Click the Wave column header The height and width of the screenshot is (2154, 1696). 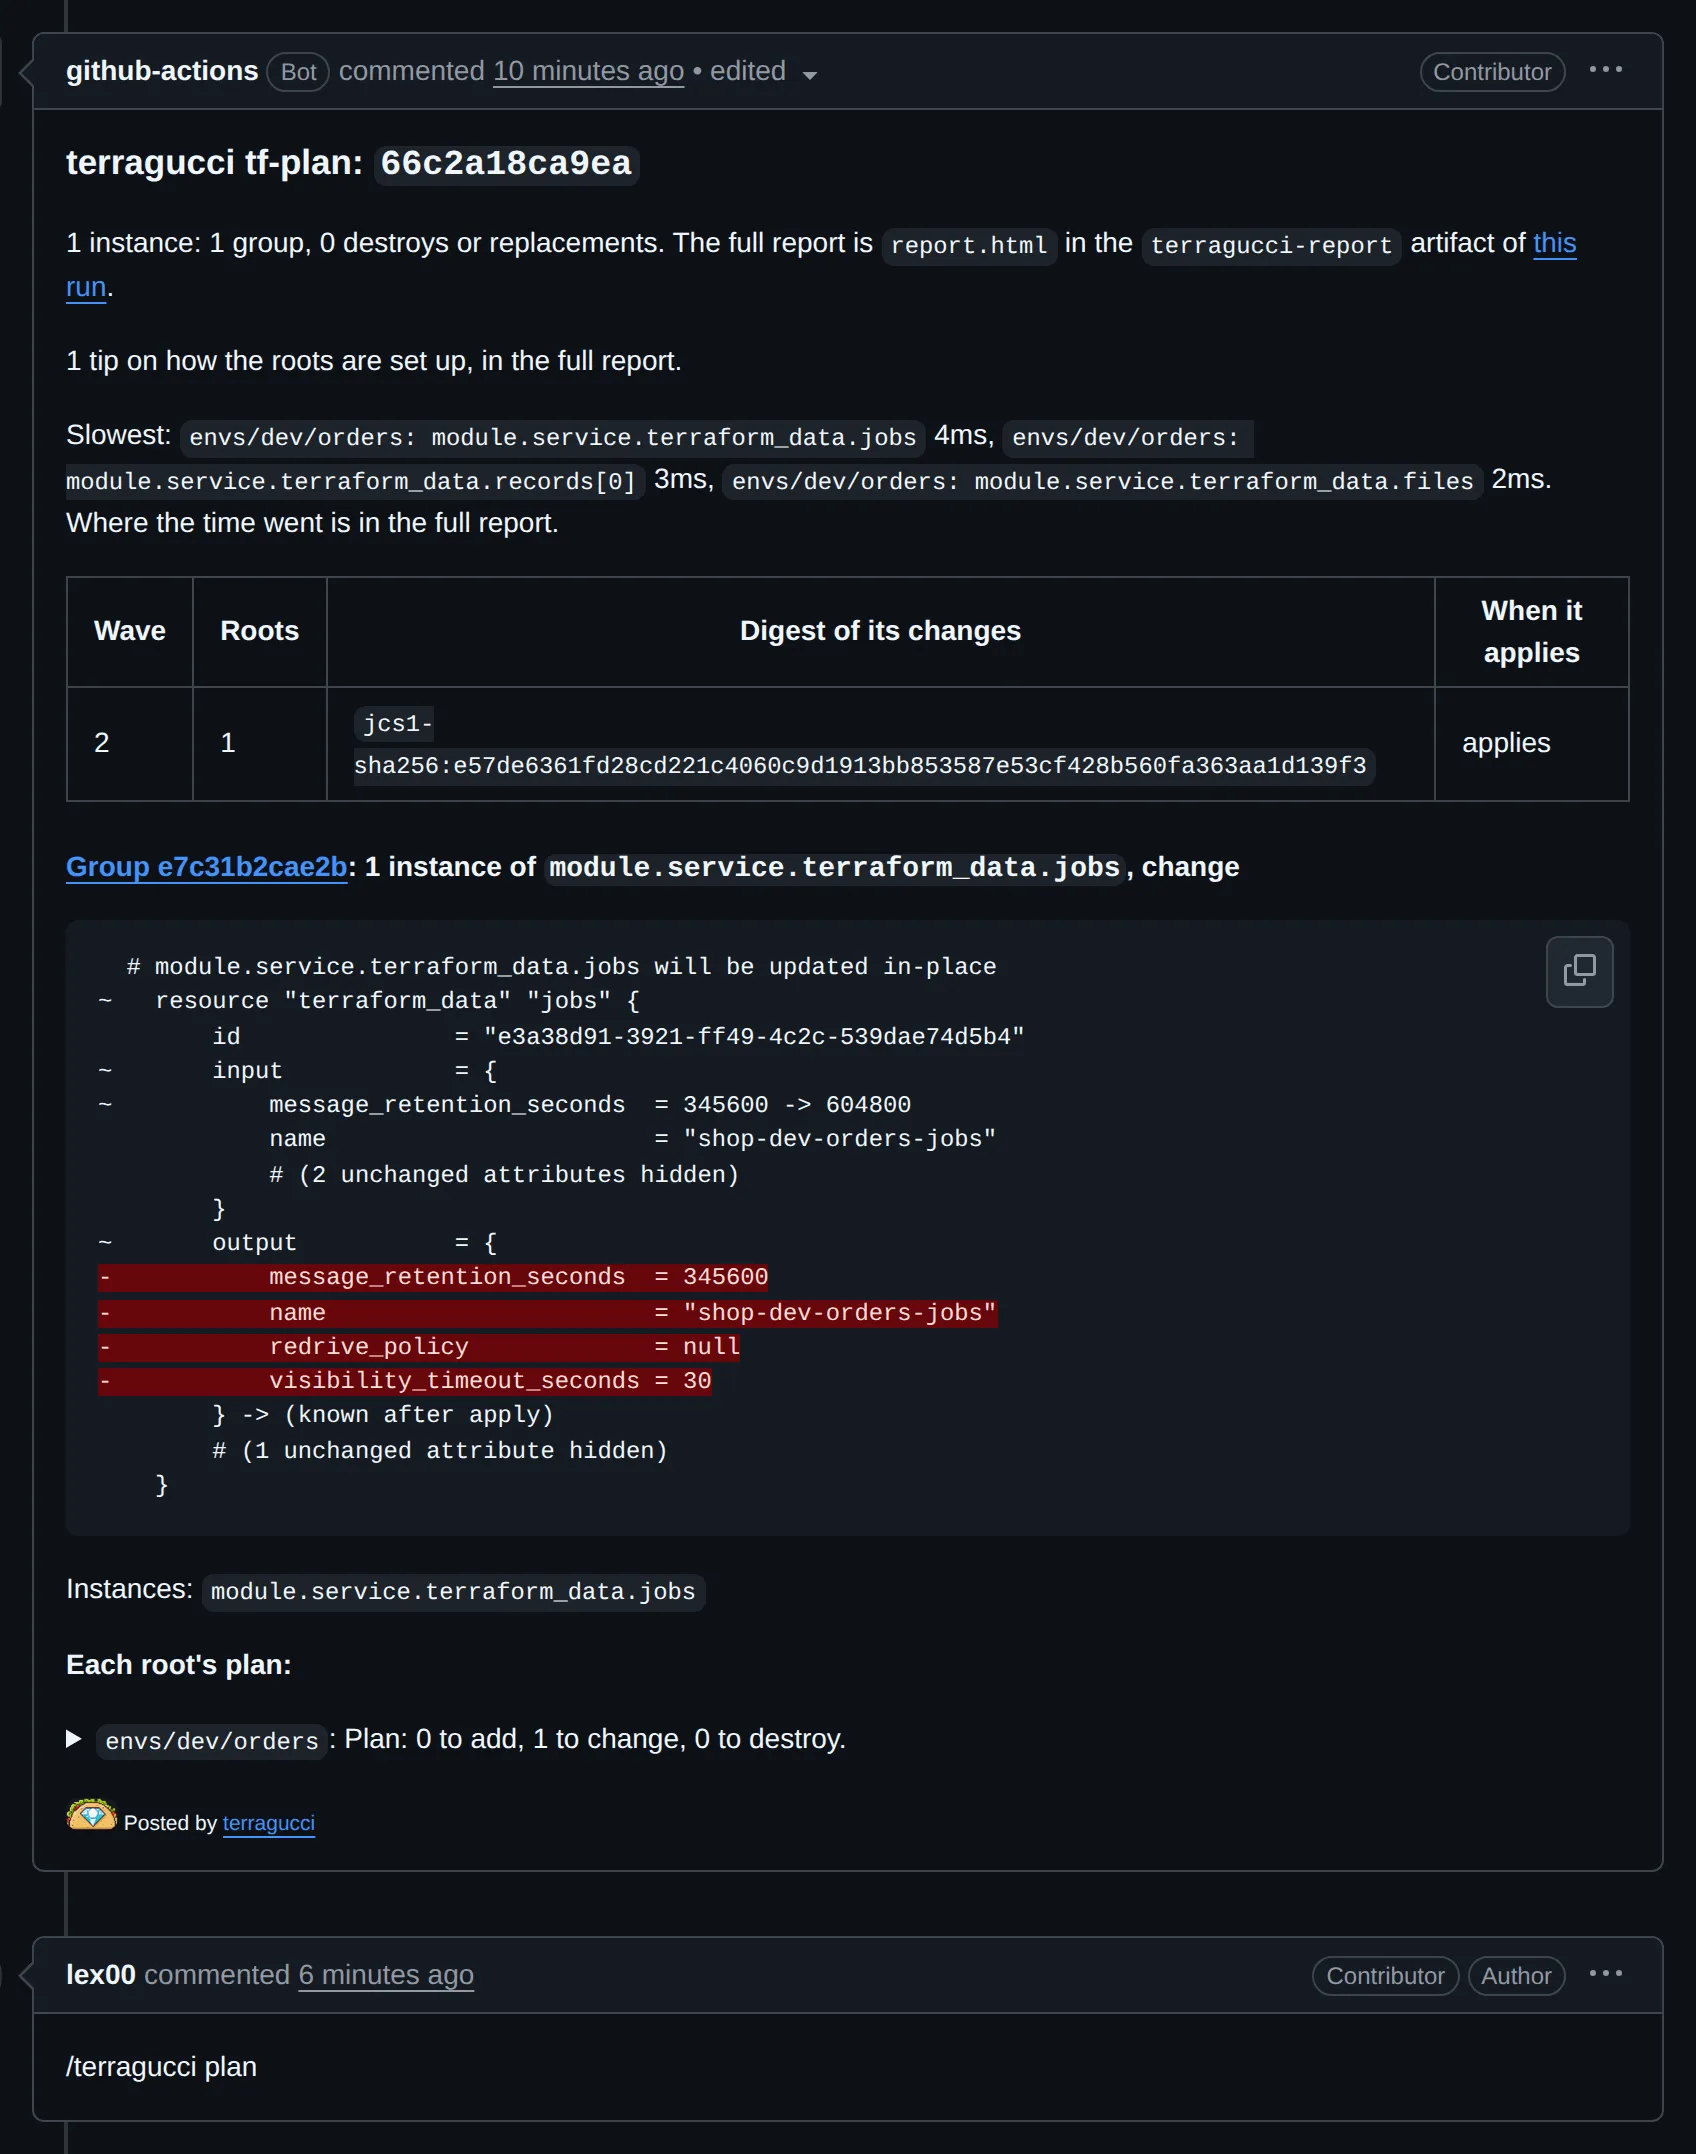[130, 631]
